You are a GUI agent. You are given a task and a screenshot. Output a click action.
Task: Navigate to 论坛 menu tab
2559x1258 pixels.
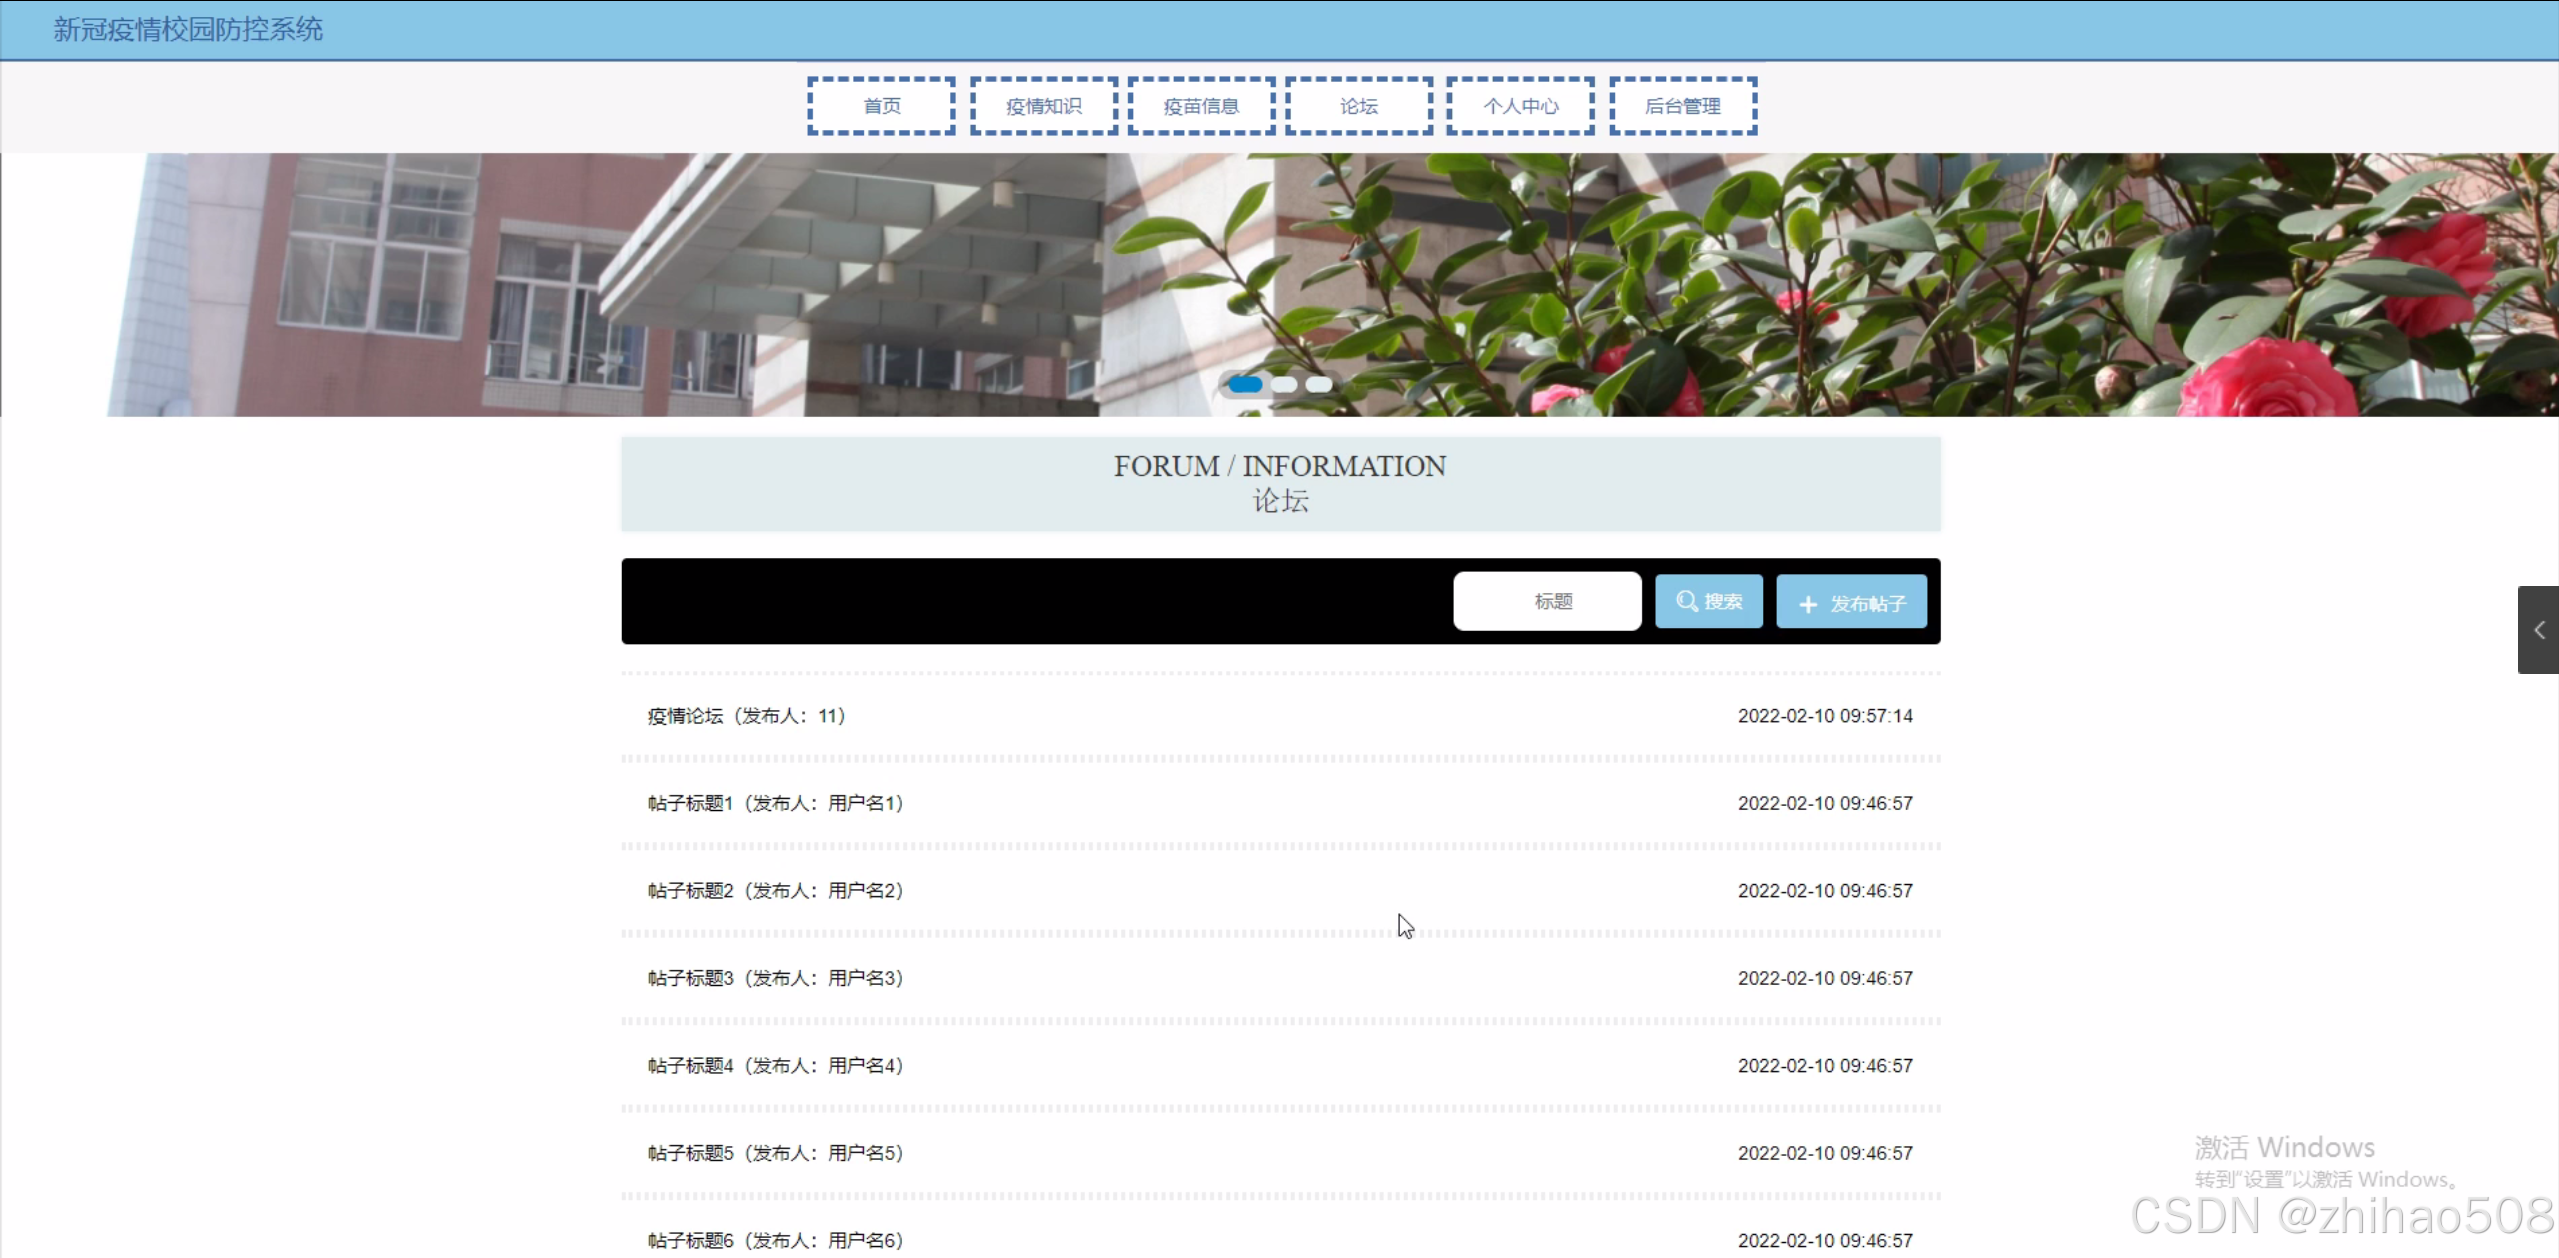1358,106
